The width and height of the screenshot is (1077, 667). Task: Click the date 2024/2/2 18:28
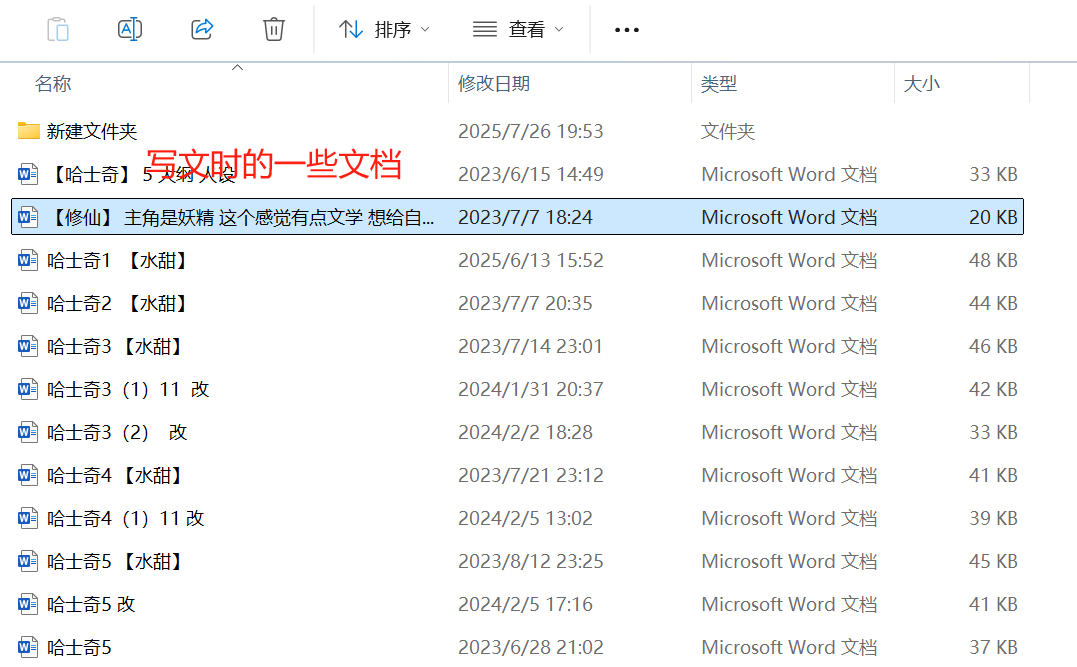(525, 433)
